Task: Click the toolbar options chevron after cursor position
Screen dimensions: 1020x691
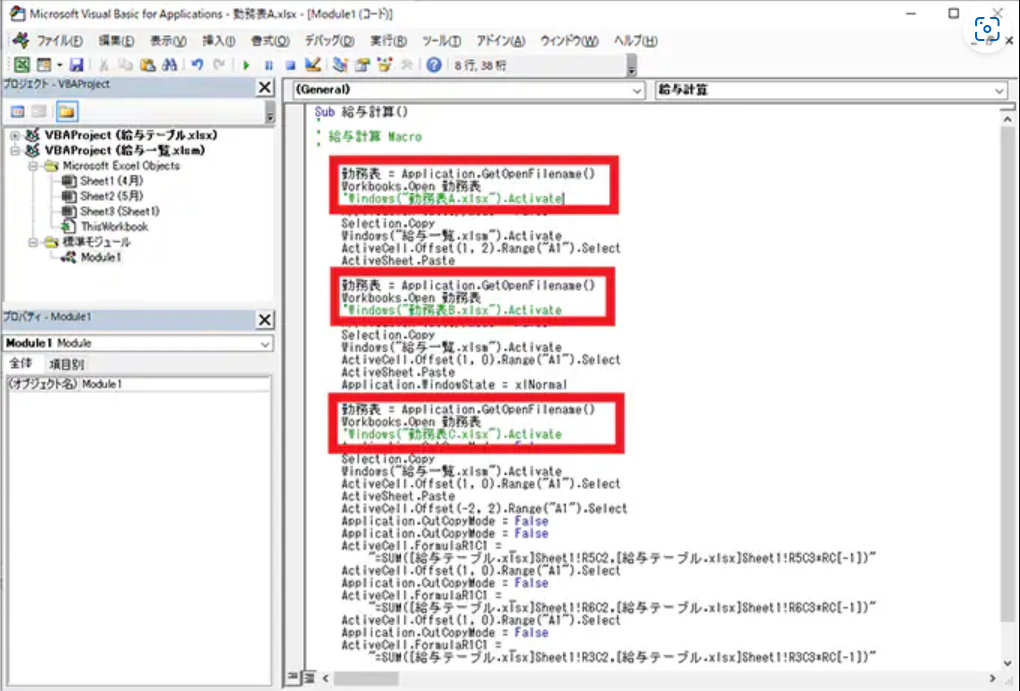Action: tap(632, 66)
